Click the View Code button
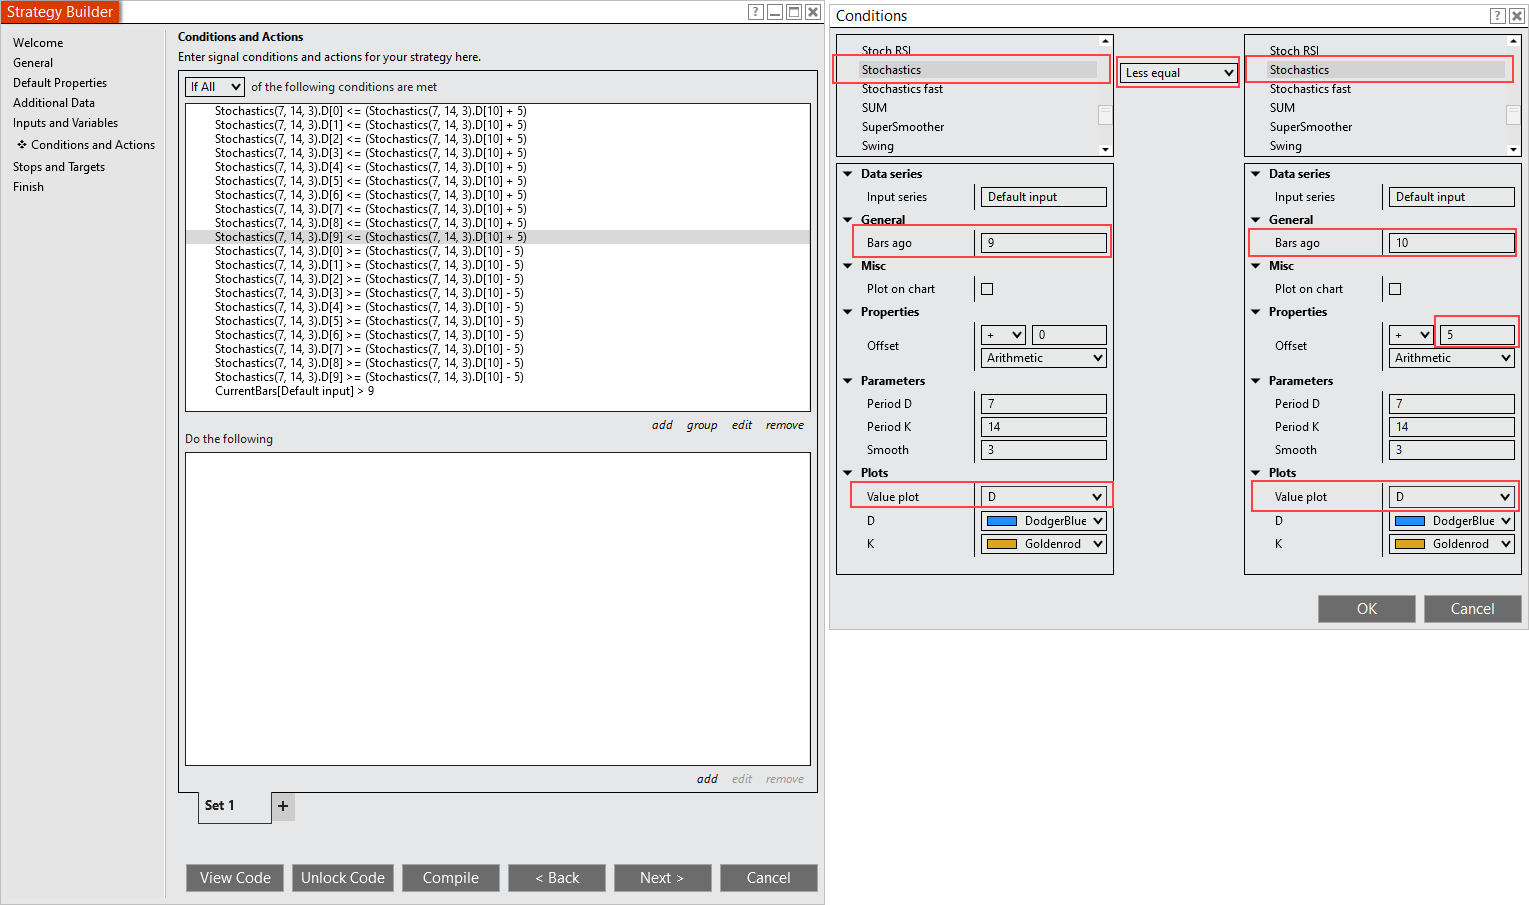This screenshot has width=1529, height=905. 235,878
